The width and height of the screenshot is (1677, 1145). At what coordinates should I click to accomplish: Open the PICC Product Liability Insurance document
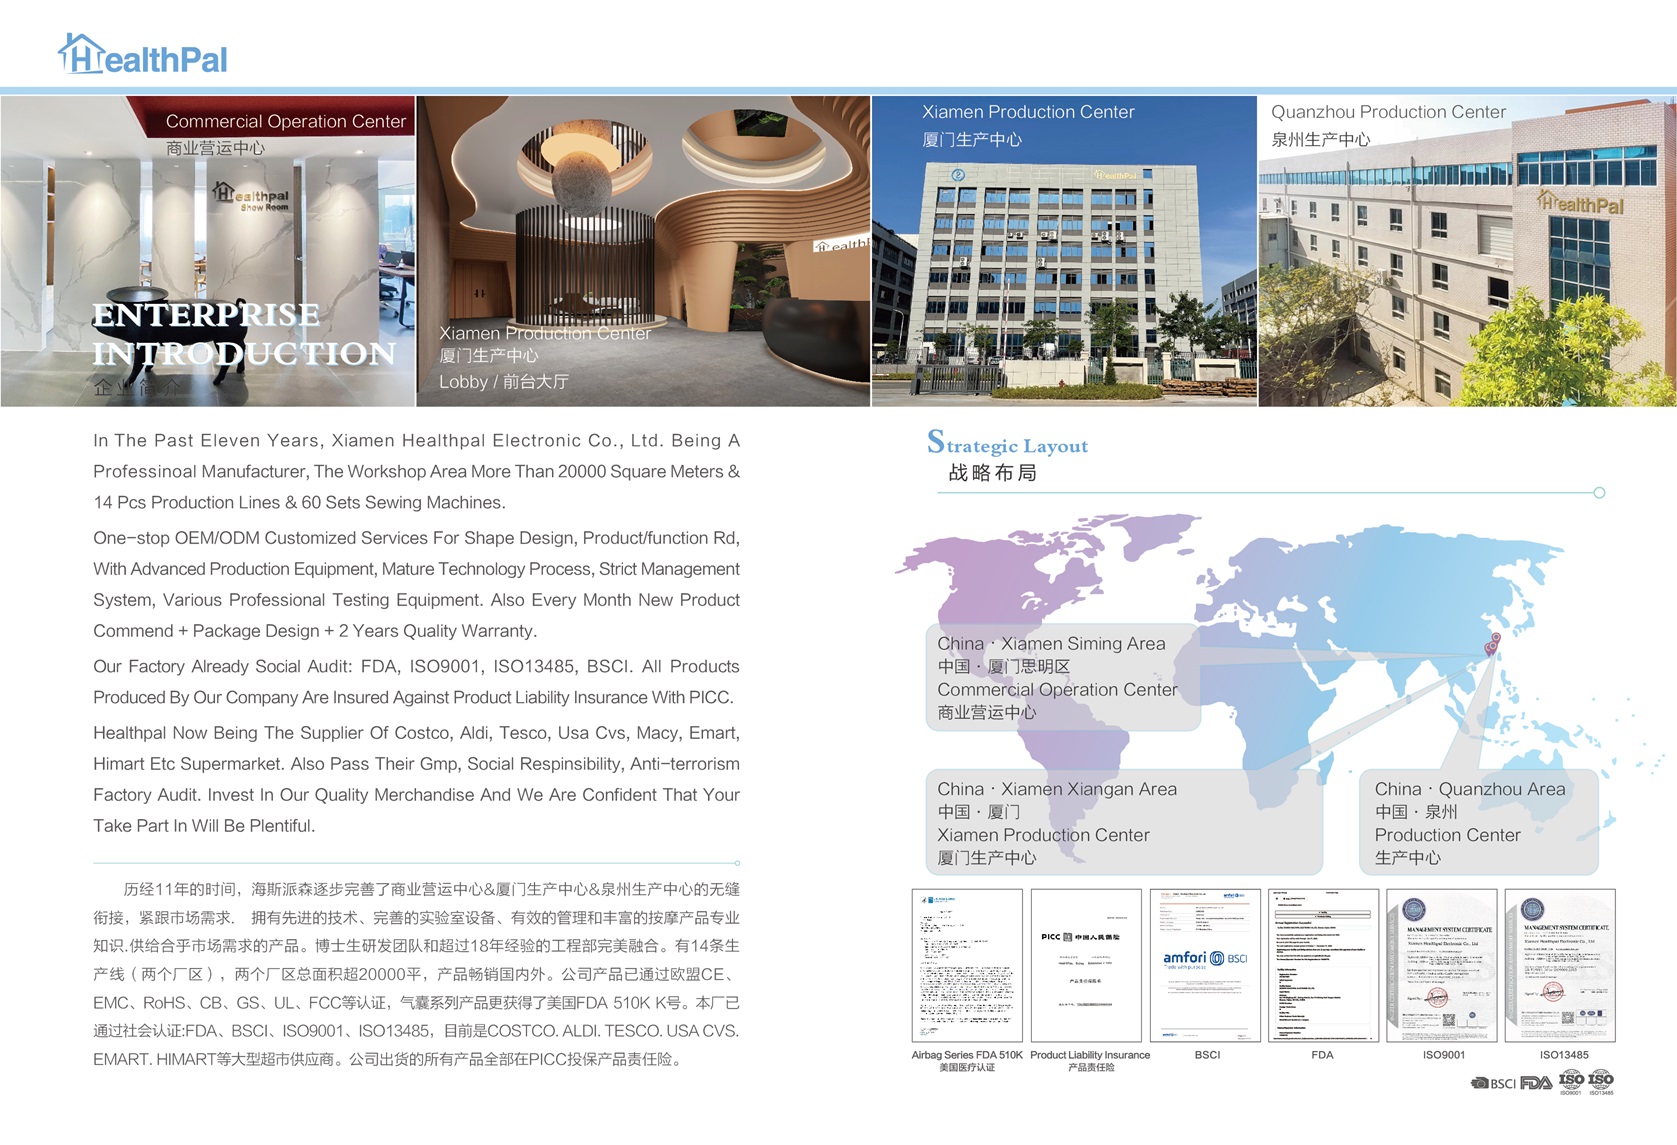[1086, 965]
